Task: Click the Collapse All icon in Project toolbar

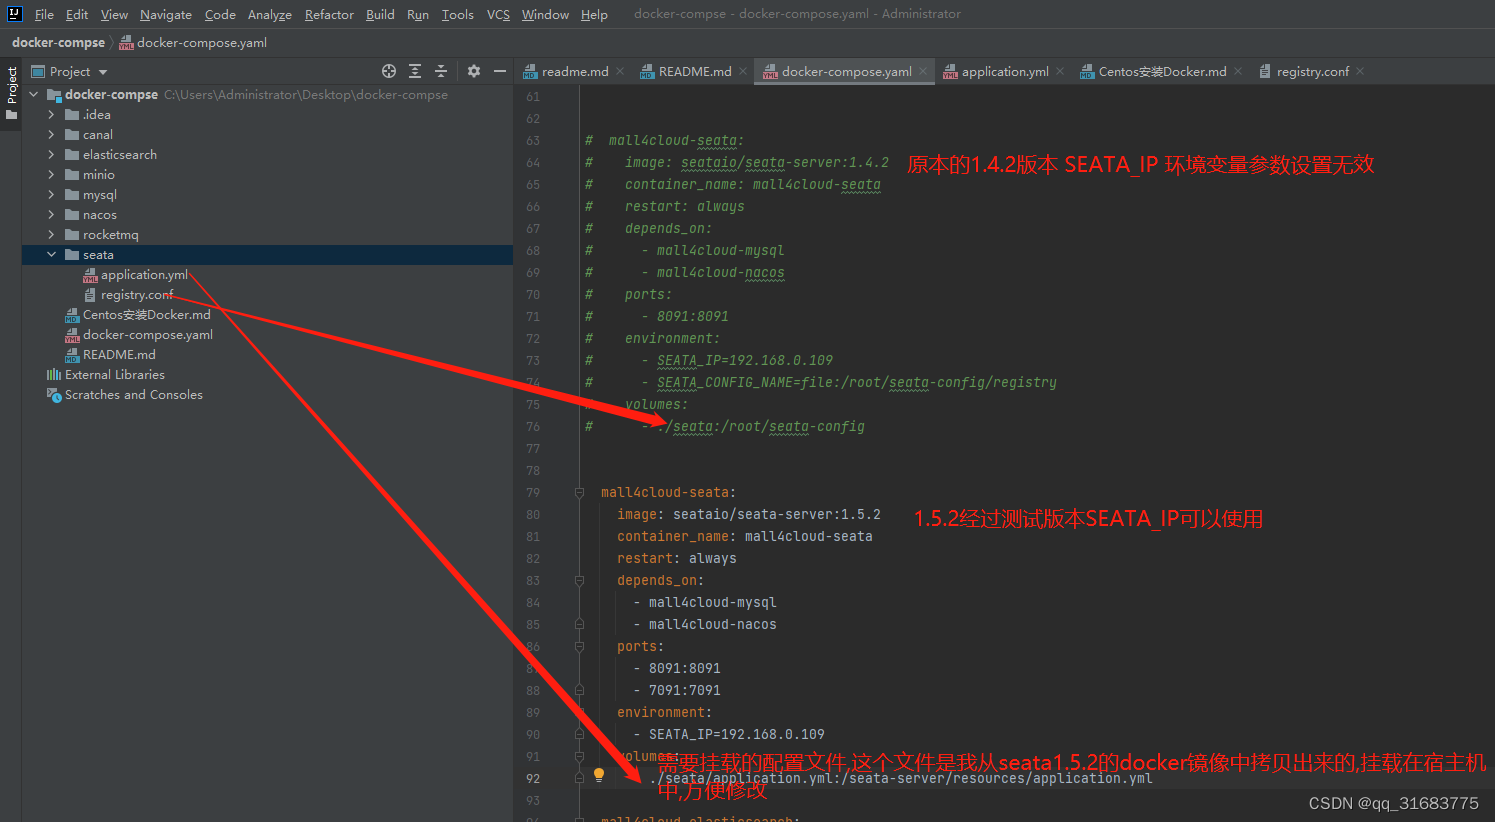Action: point(441,71)
